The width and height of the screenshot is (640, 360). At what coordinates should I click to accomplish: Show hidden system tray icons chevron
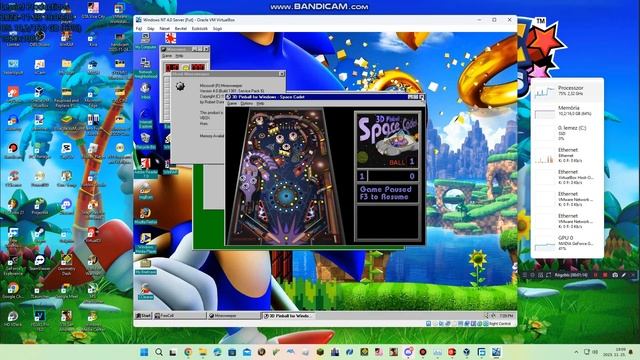pyautogui.click(x=576, y=352)
